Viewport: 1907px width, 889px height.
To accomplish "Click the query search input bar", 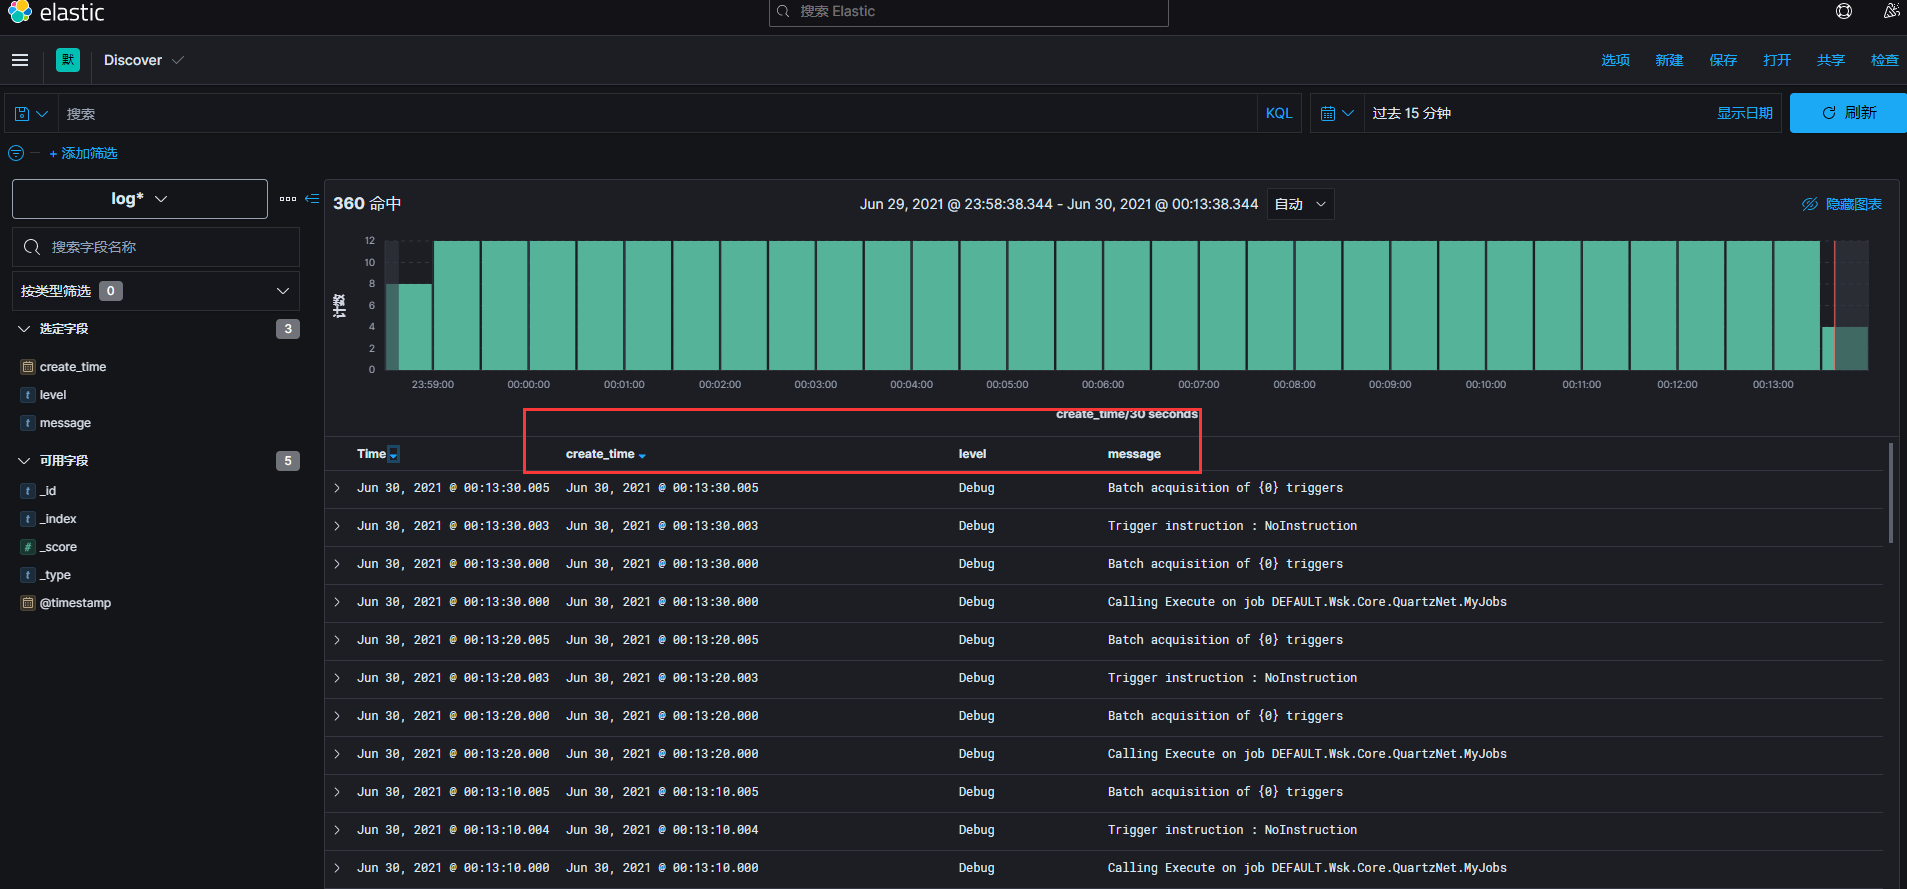I will [x=657, y=114].
